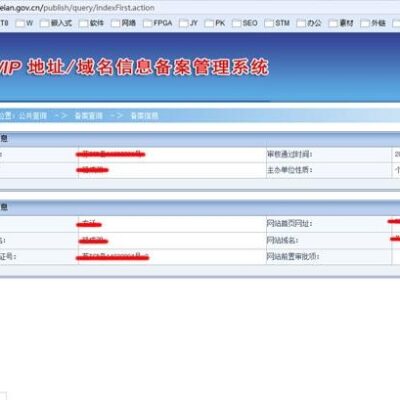Click the 网站首页网址 label
Viewport: 400px width, 400px height.
tap(289, 224)
